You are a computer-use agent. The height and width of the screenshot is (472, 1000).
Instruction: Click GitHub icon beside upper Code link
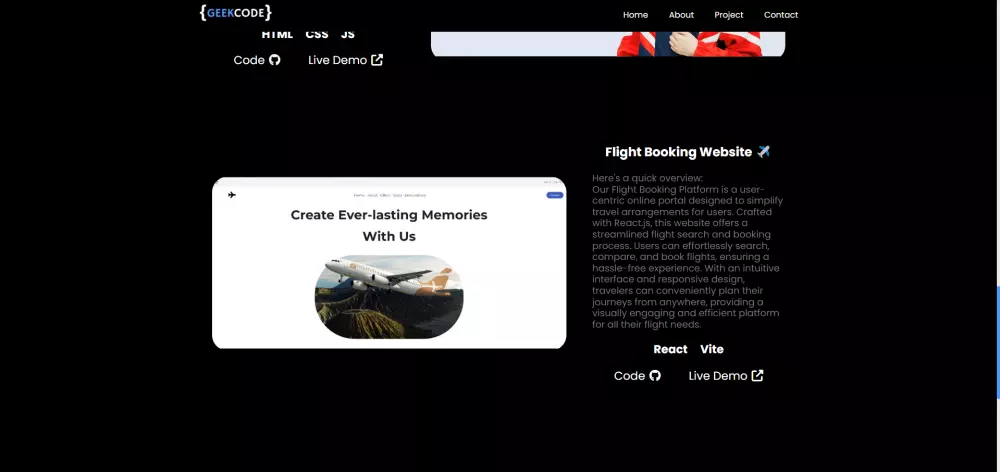pos(274,60)
